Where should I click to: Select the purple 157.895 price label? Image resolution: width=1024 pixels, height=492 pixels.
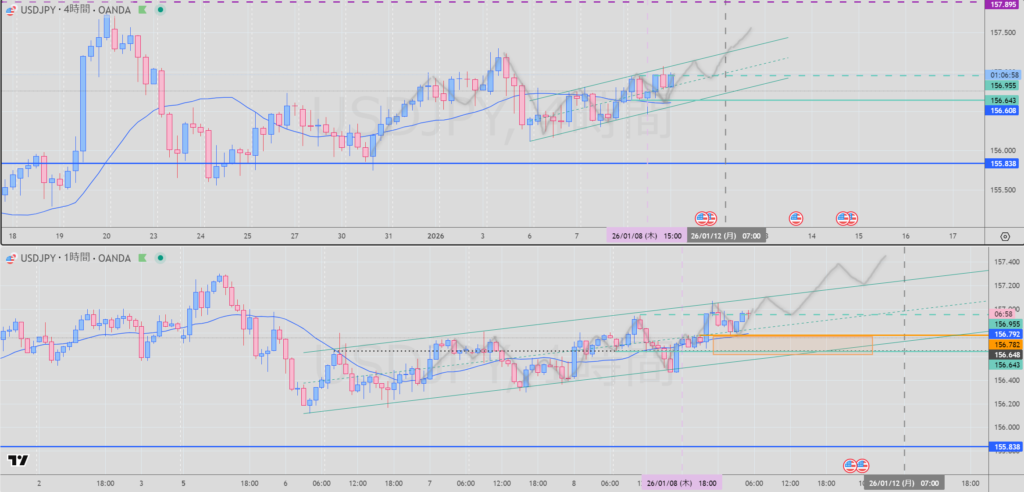click(1003, 5)
